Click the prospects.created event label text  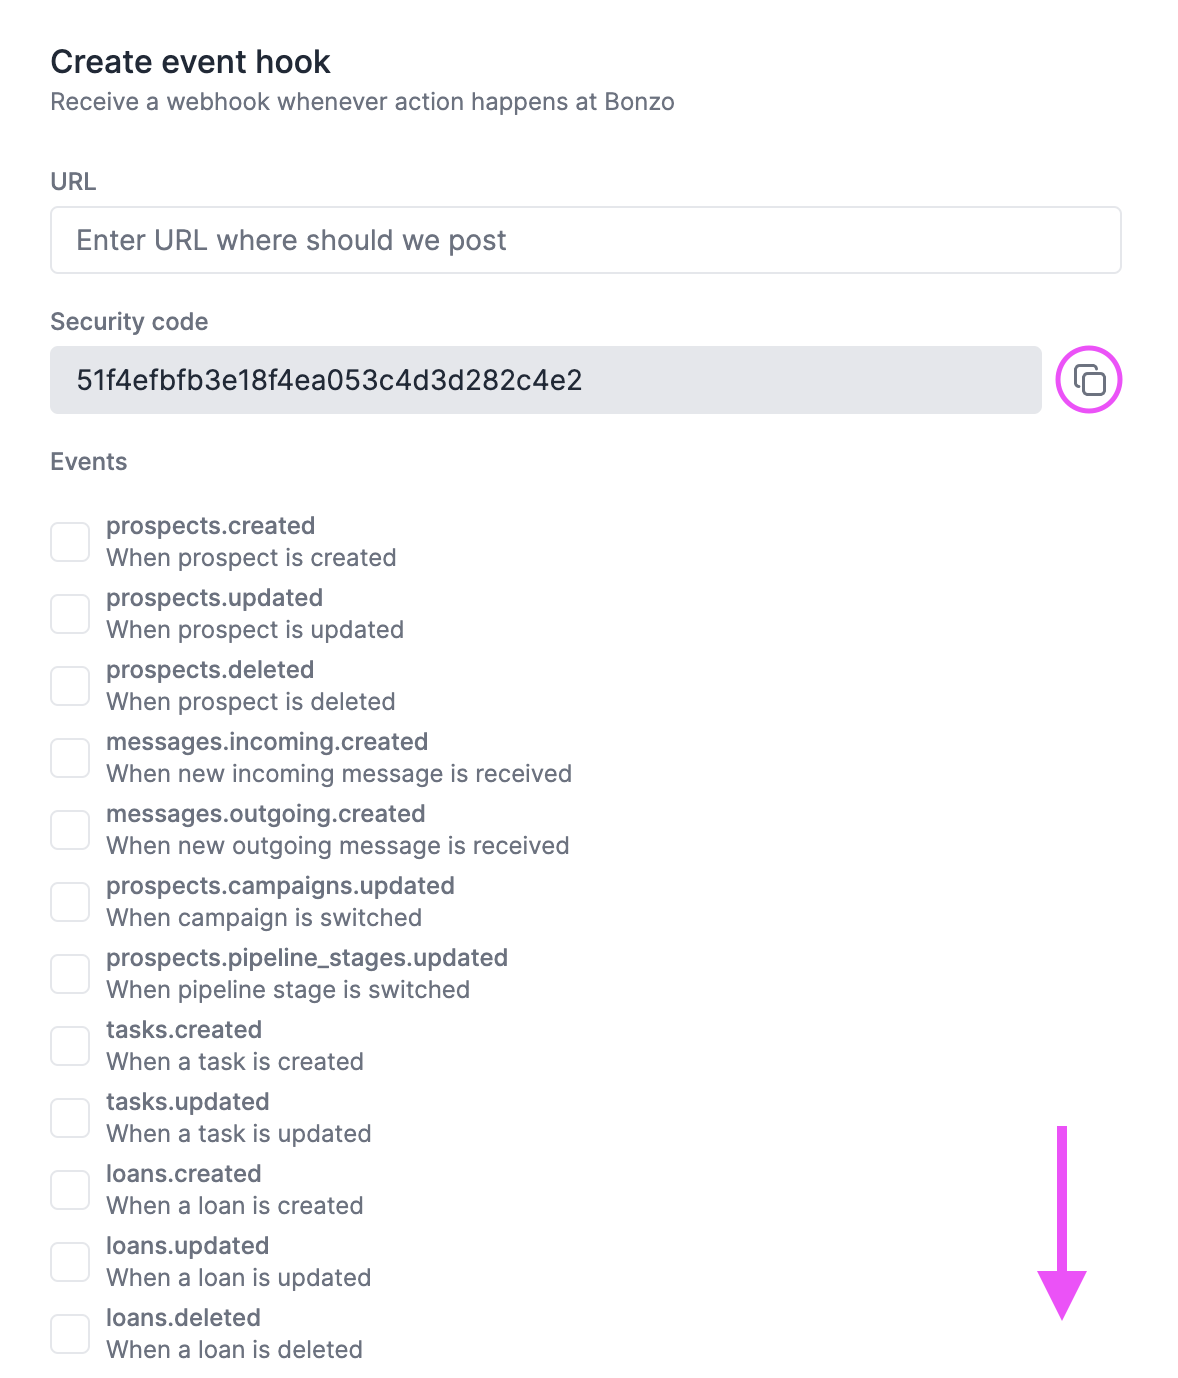click(x=210, y=525)
